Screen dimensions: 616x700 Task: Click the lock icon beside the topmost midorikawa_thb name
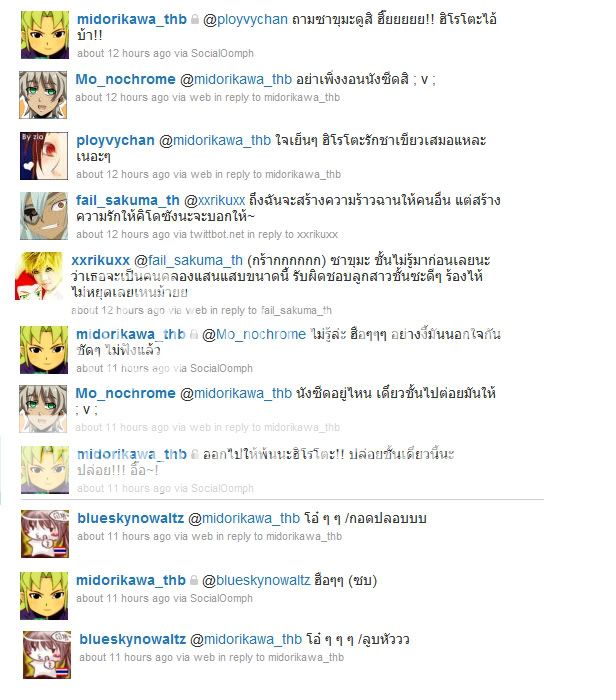[x=195, y=19]
